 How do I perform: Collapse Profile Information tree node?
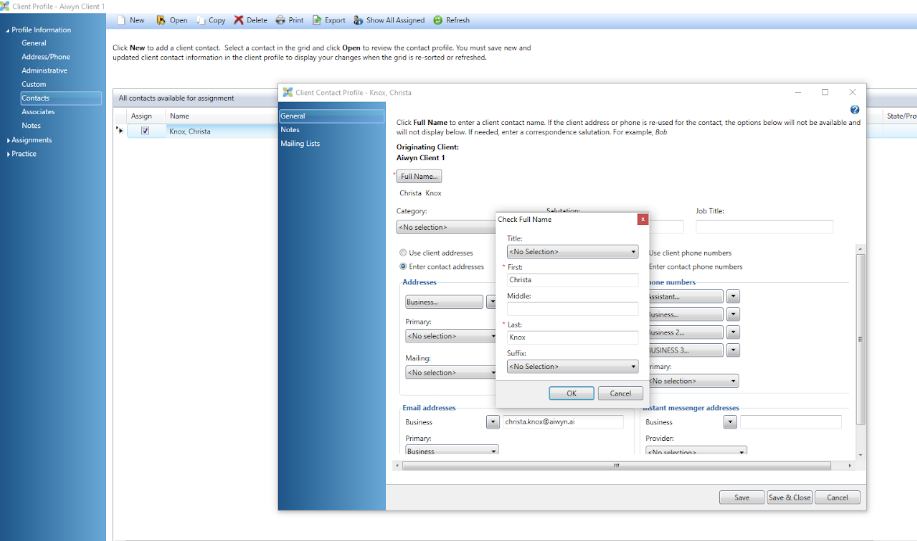click(8, 30)
